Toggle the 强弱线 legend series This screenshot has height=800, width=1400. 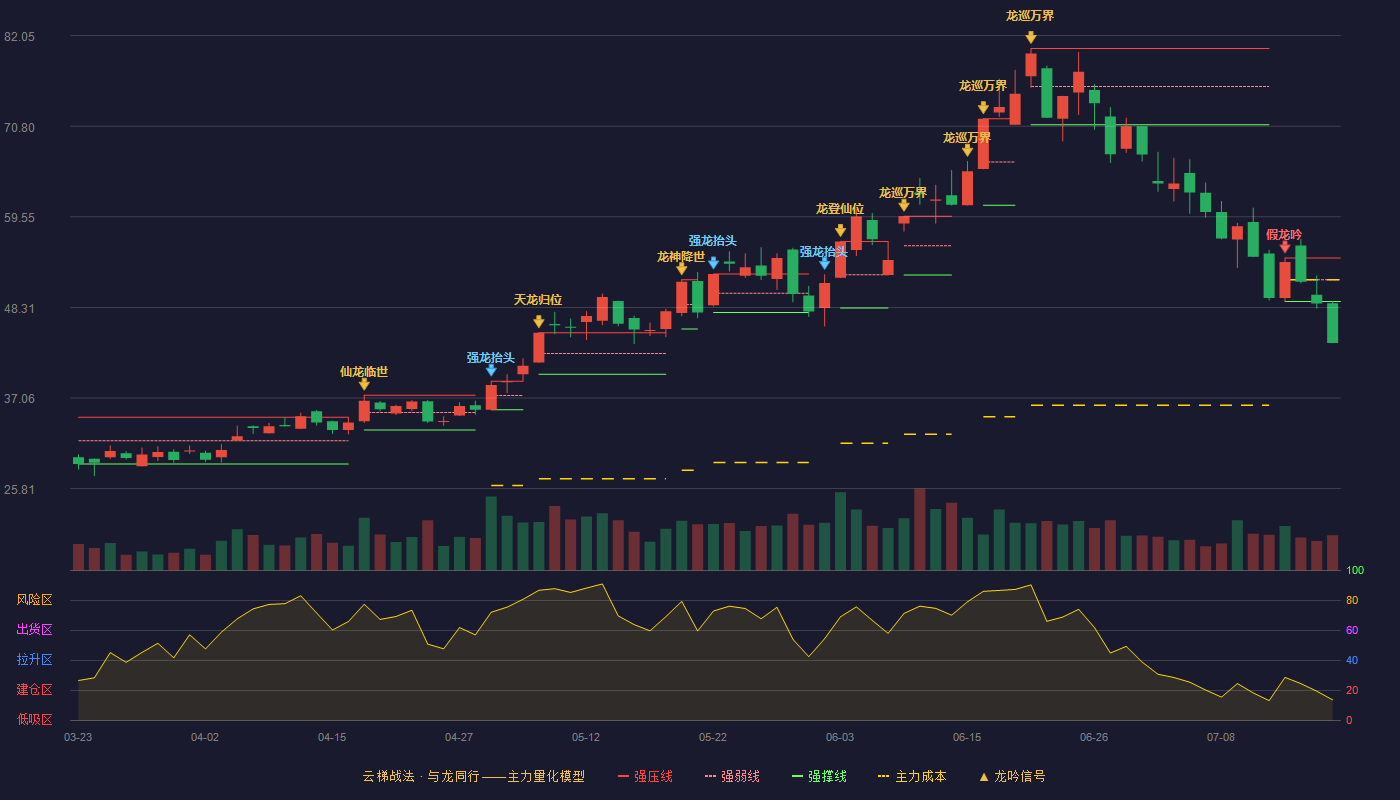[732, 776]
